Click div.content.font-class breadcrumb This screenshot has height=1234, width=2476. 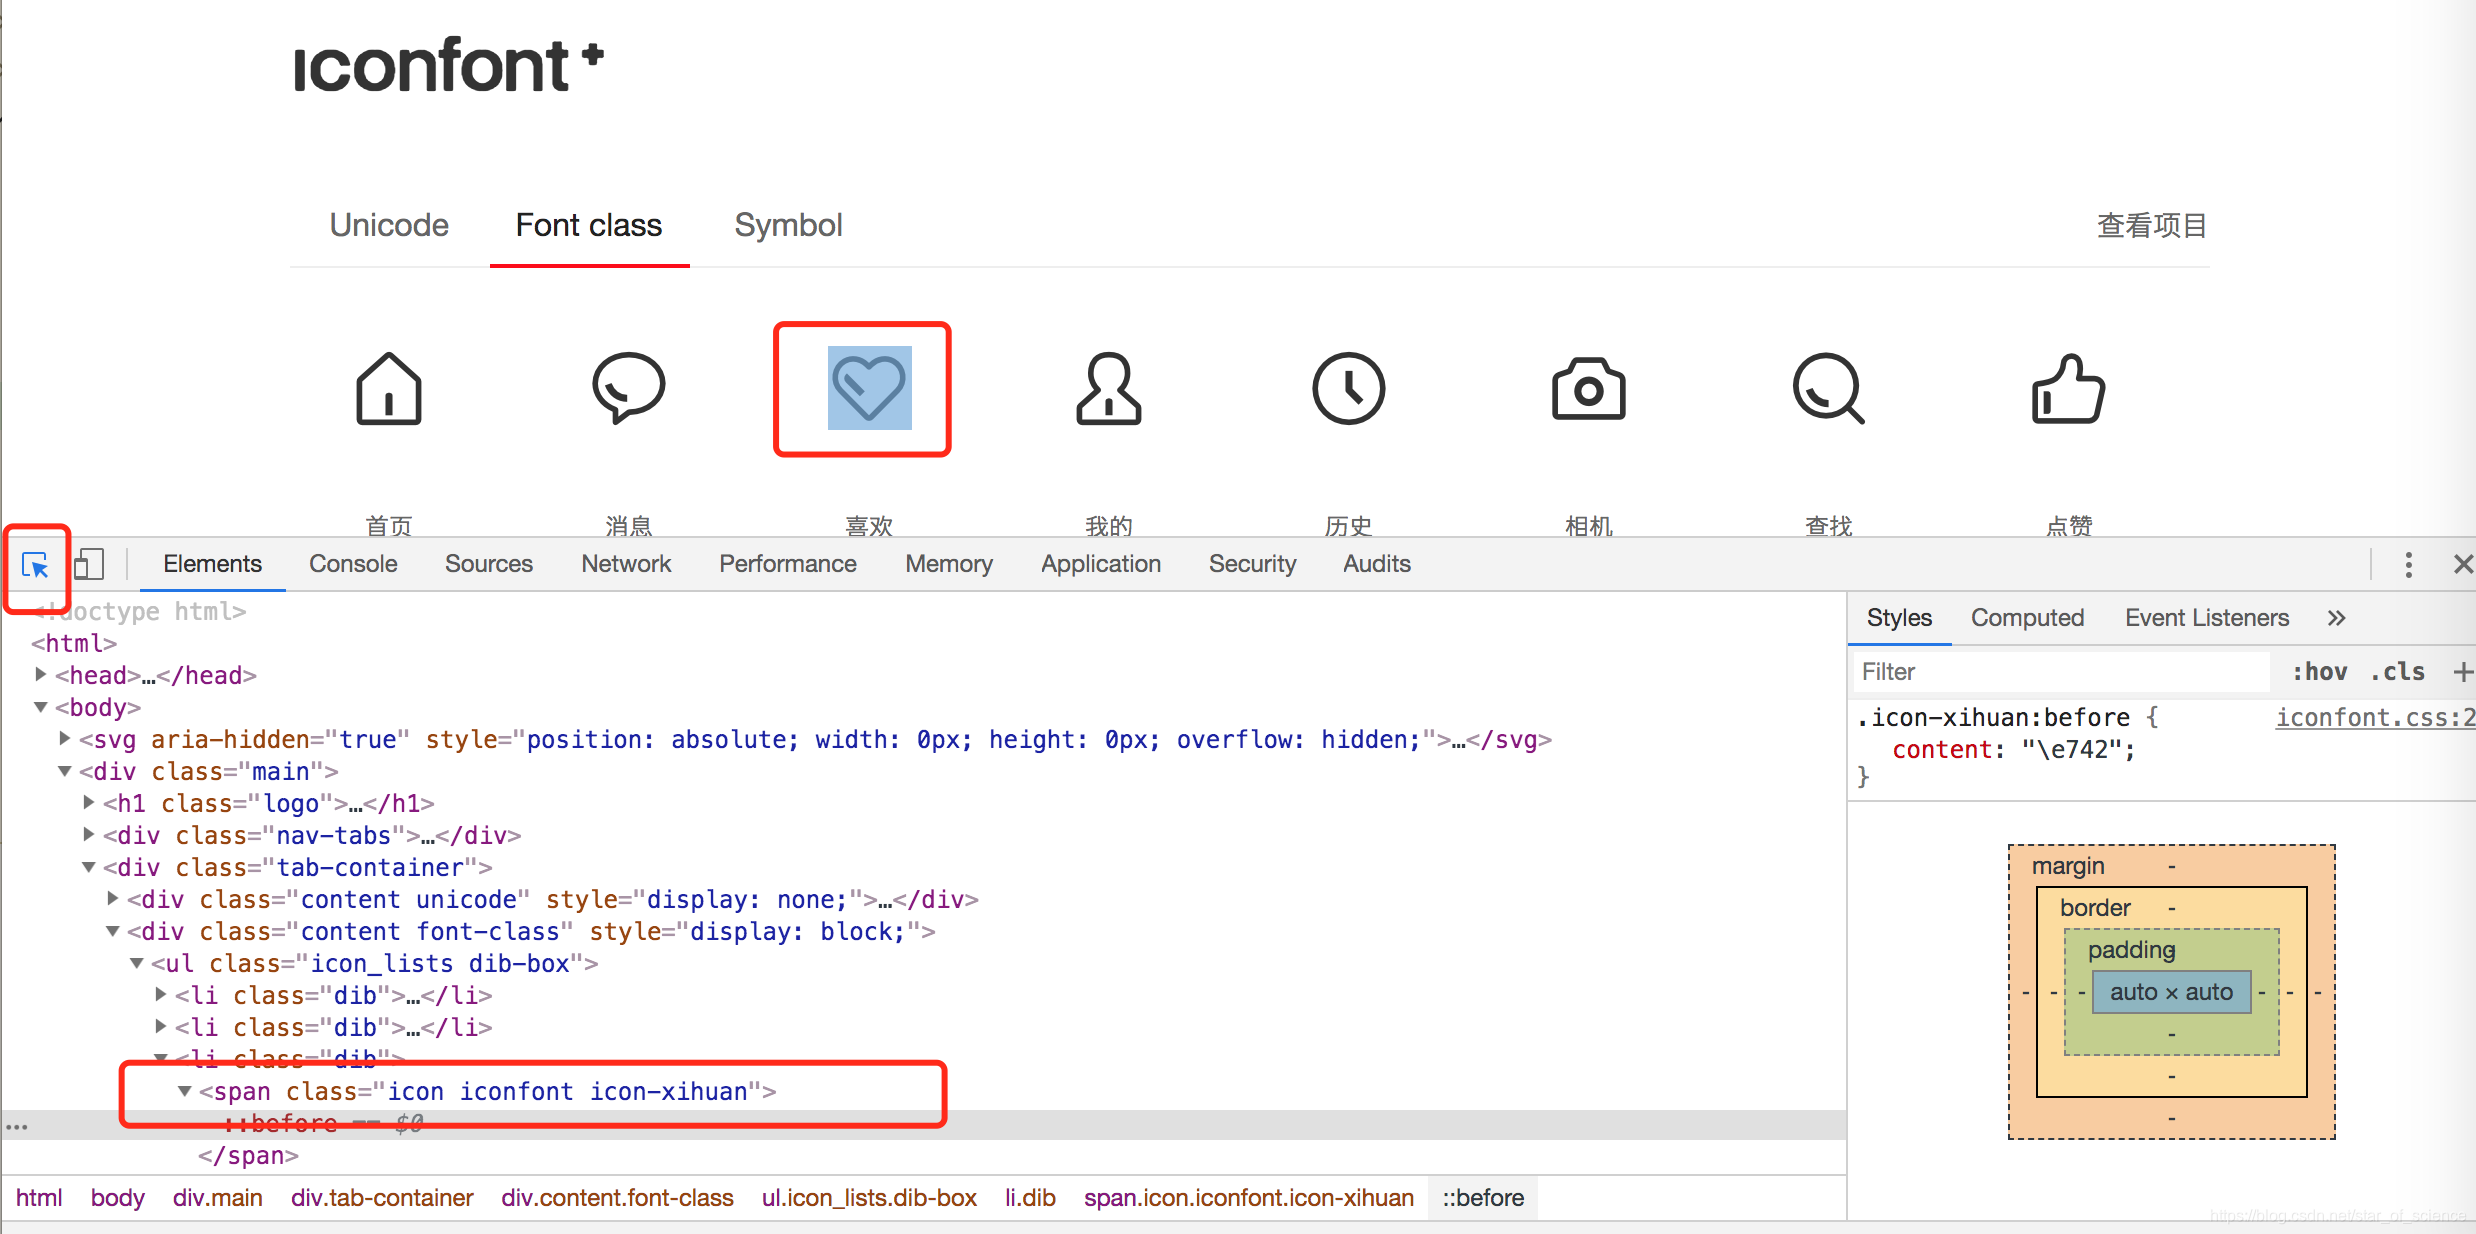point(617,1198)
